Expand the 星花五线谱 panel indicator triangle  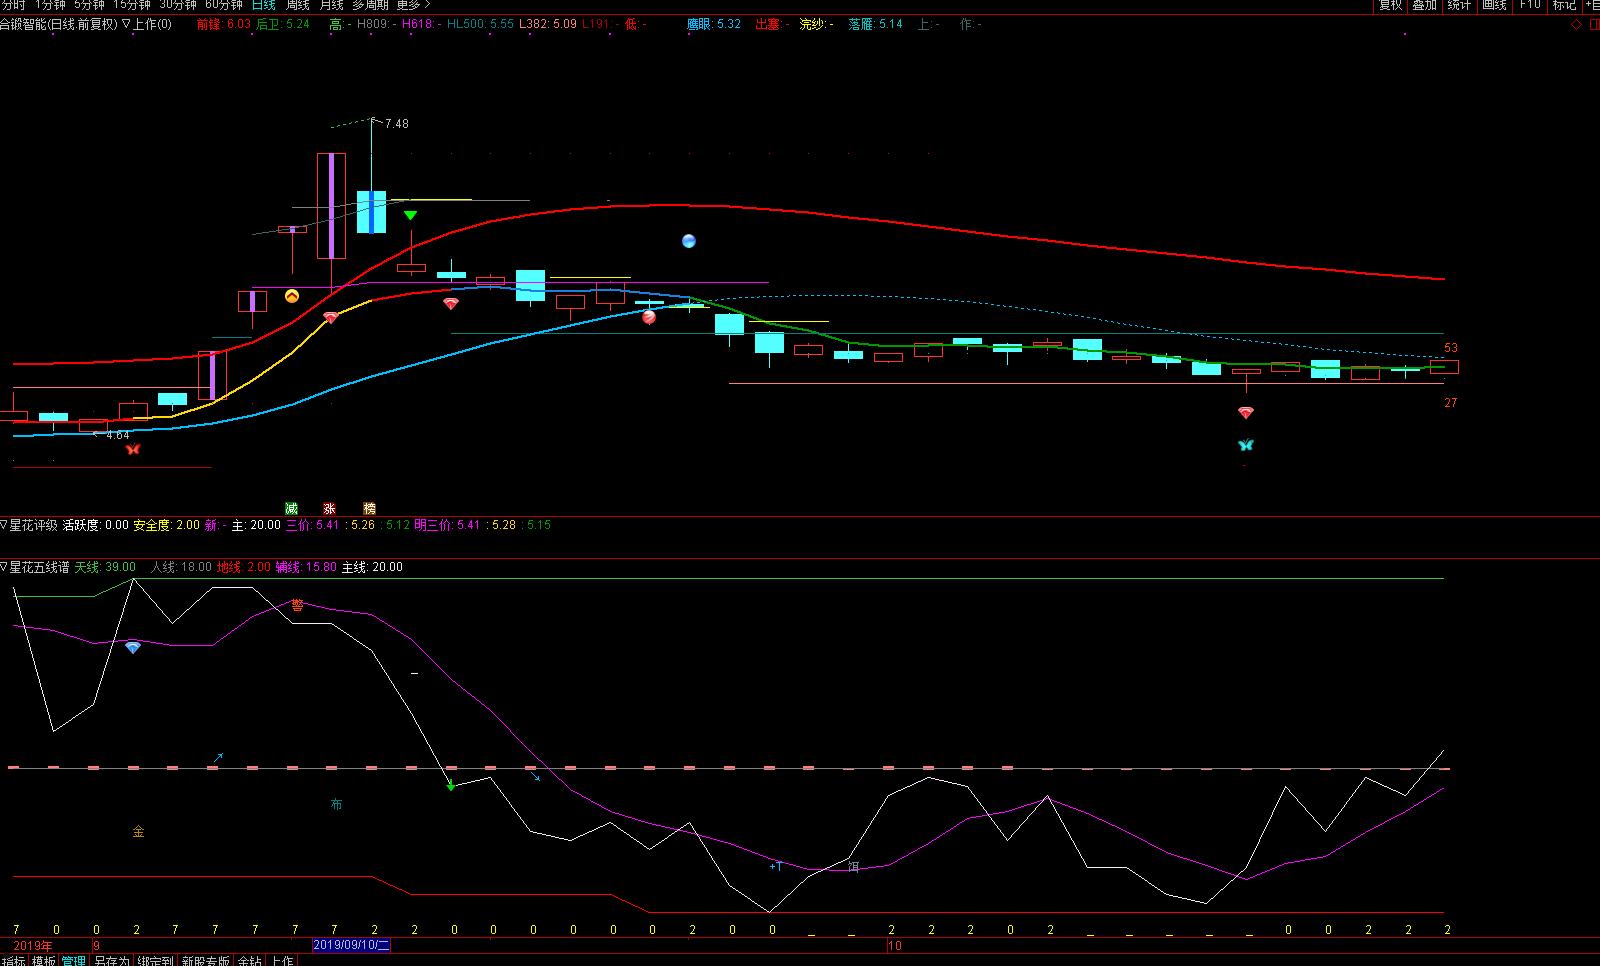pos(4,567)
